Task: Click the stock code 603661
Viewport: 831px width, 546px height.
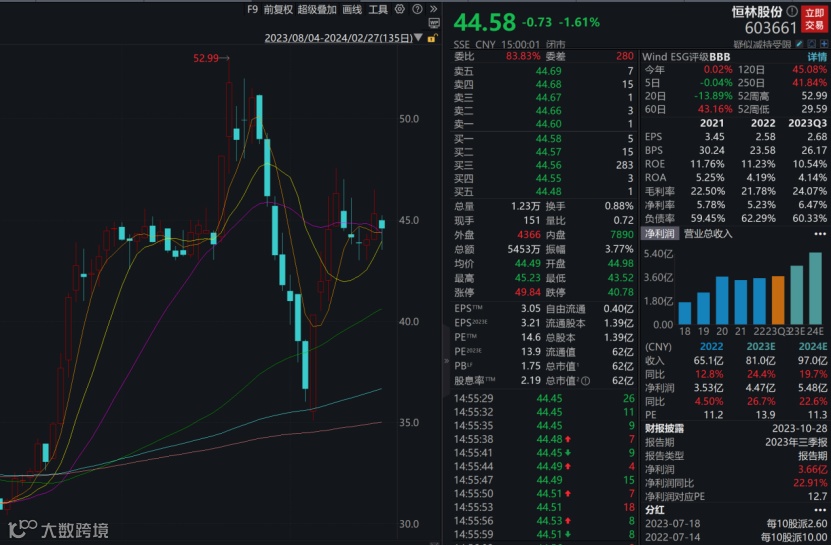Action: (x=771, y=28)
